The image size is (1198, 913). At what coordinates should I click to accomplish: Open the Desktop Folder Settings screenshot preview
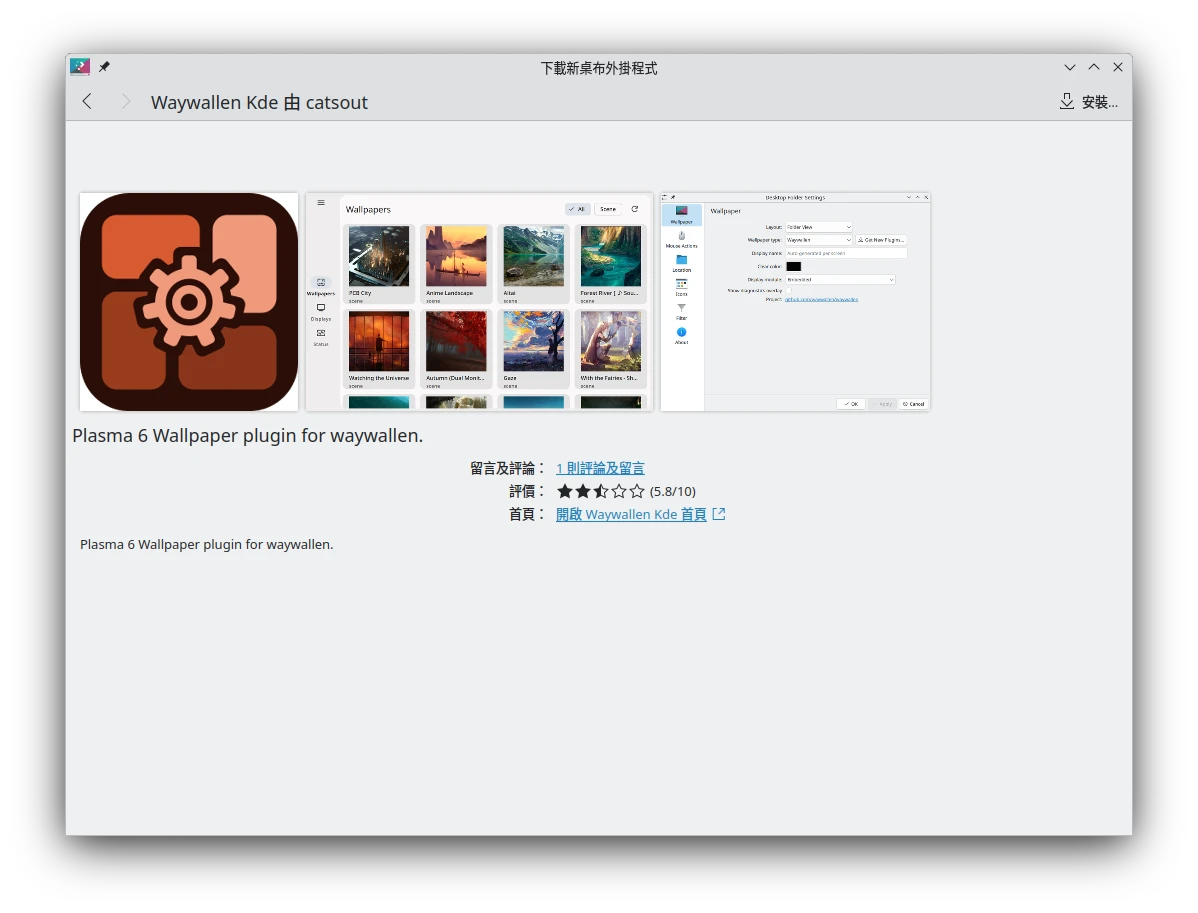click(x=795, y=302)
